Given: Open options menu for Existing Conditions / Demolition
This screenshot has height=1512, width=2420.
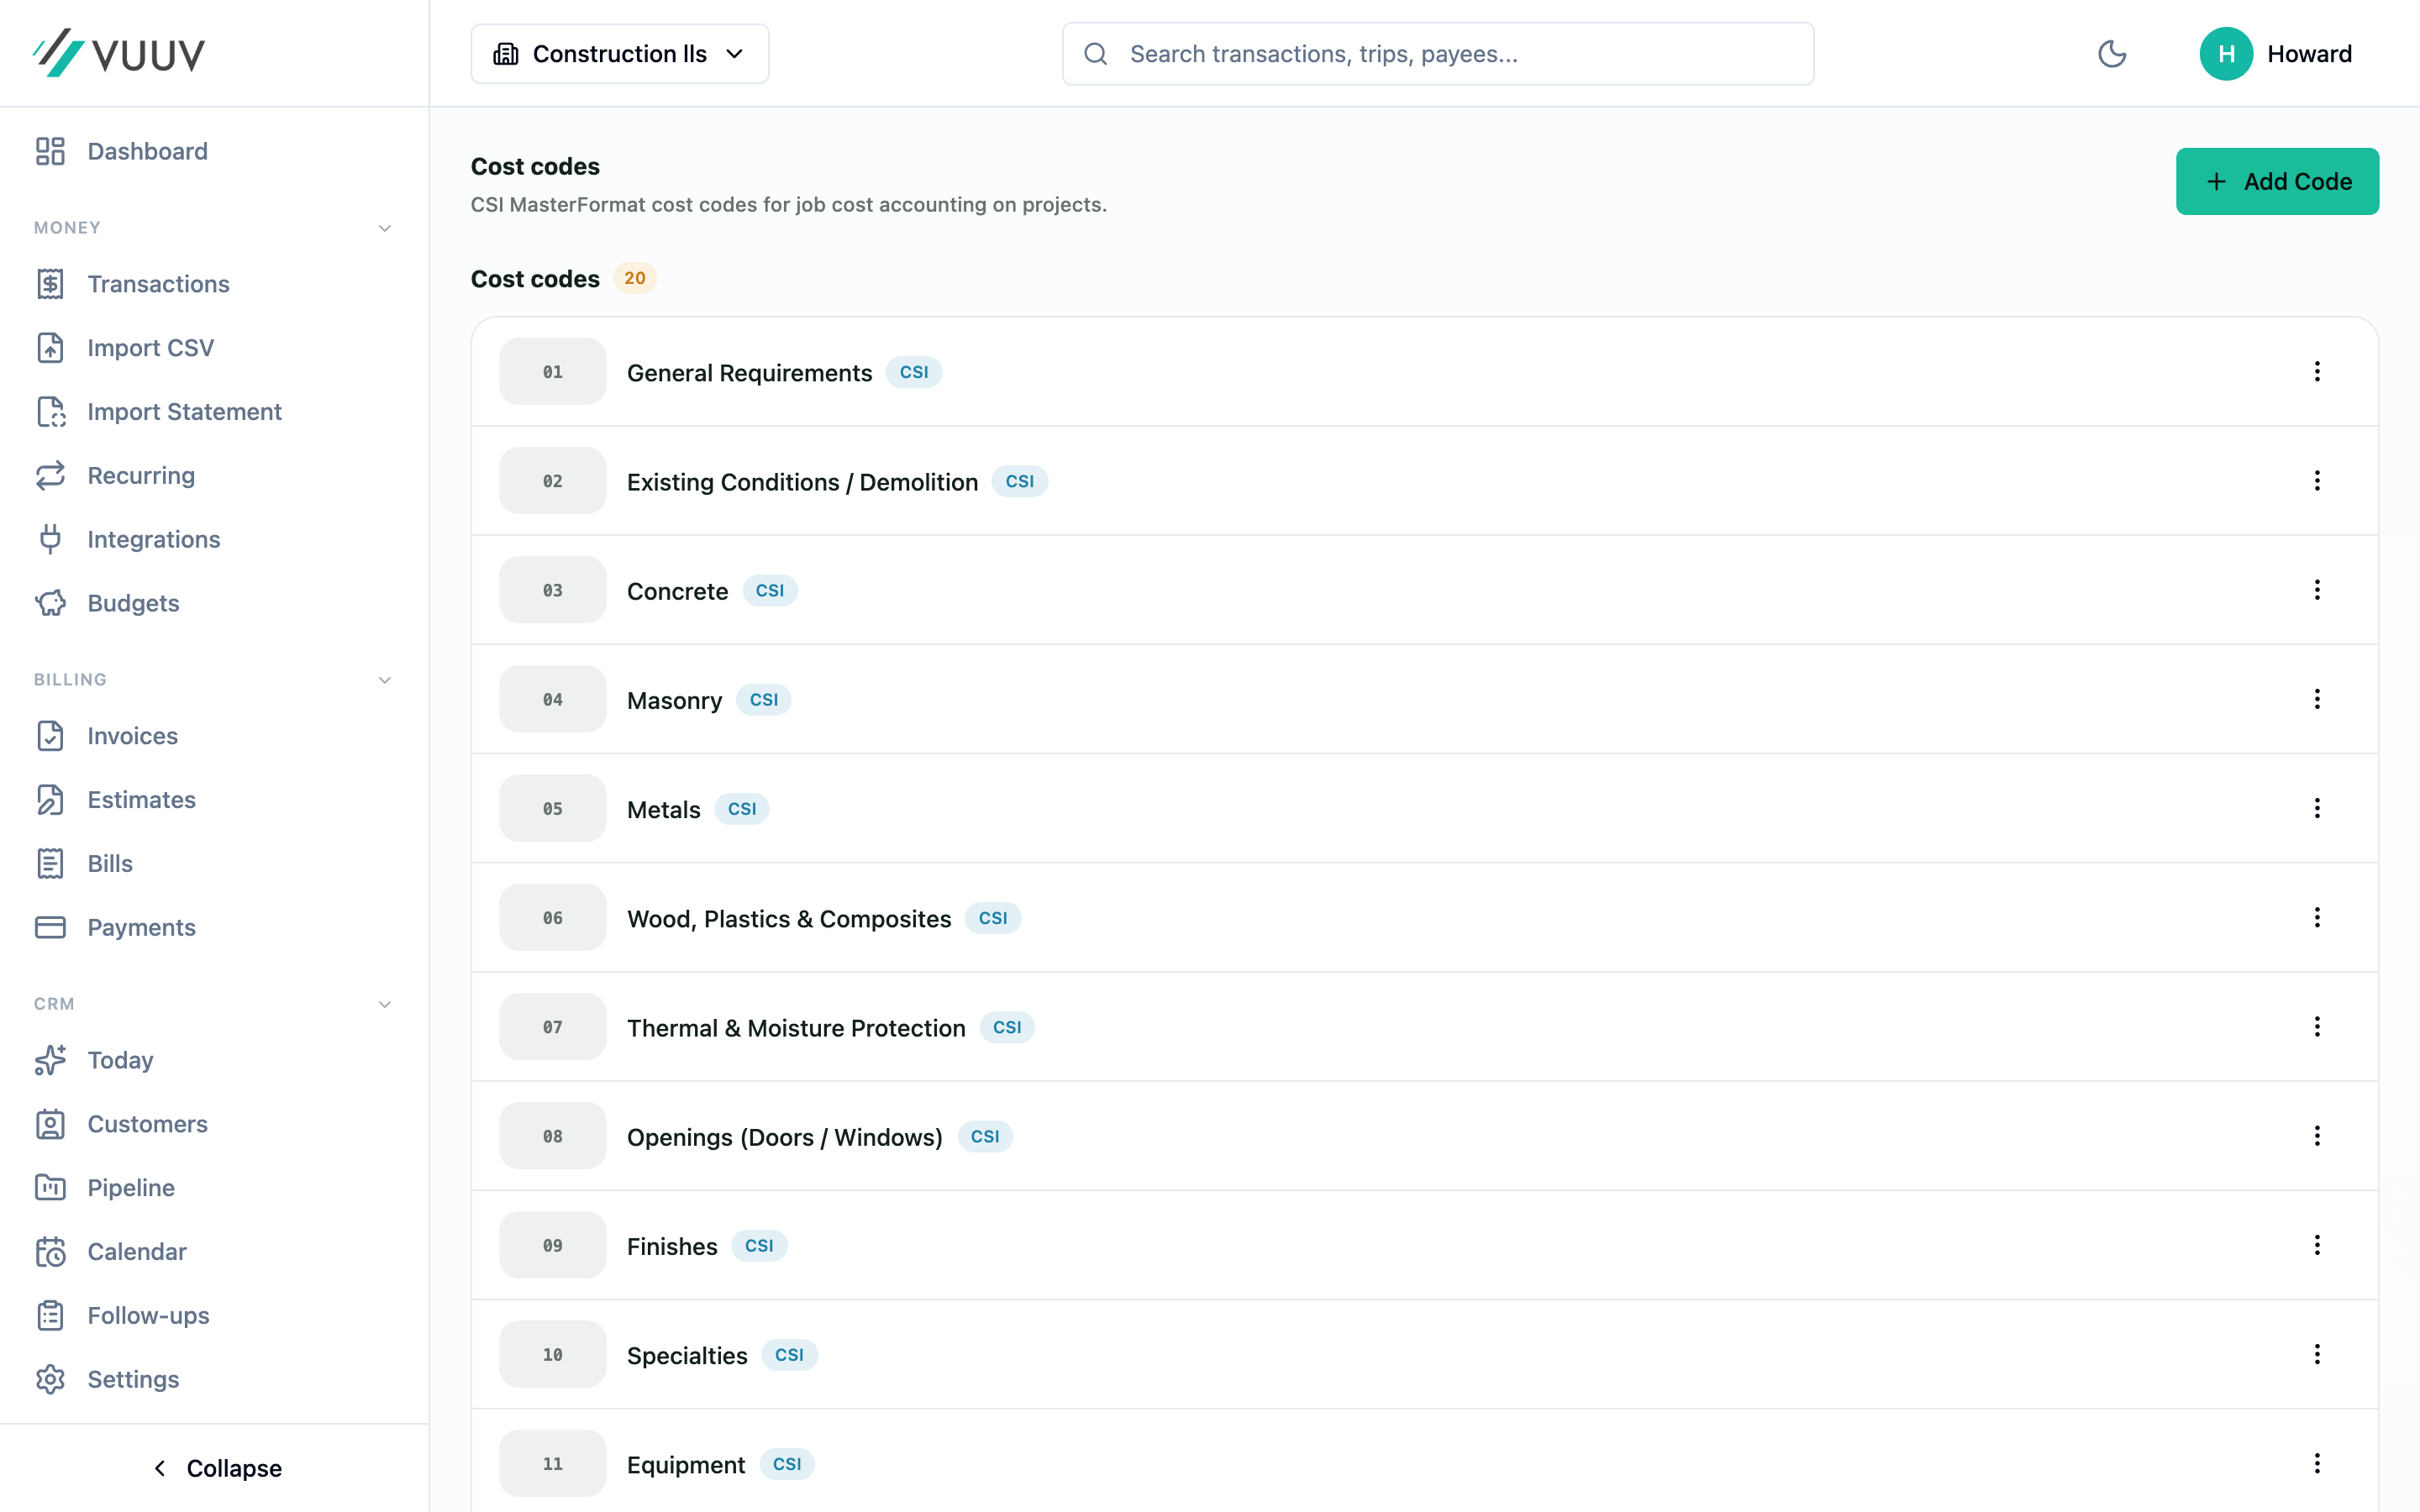Looking at the screenshot, I should (x=2317, y=481).
